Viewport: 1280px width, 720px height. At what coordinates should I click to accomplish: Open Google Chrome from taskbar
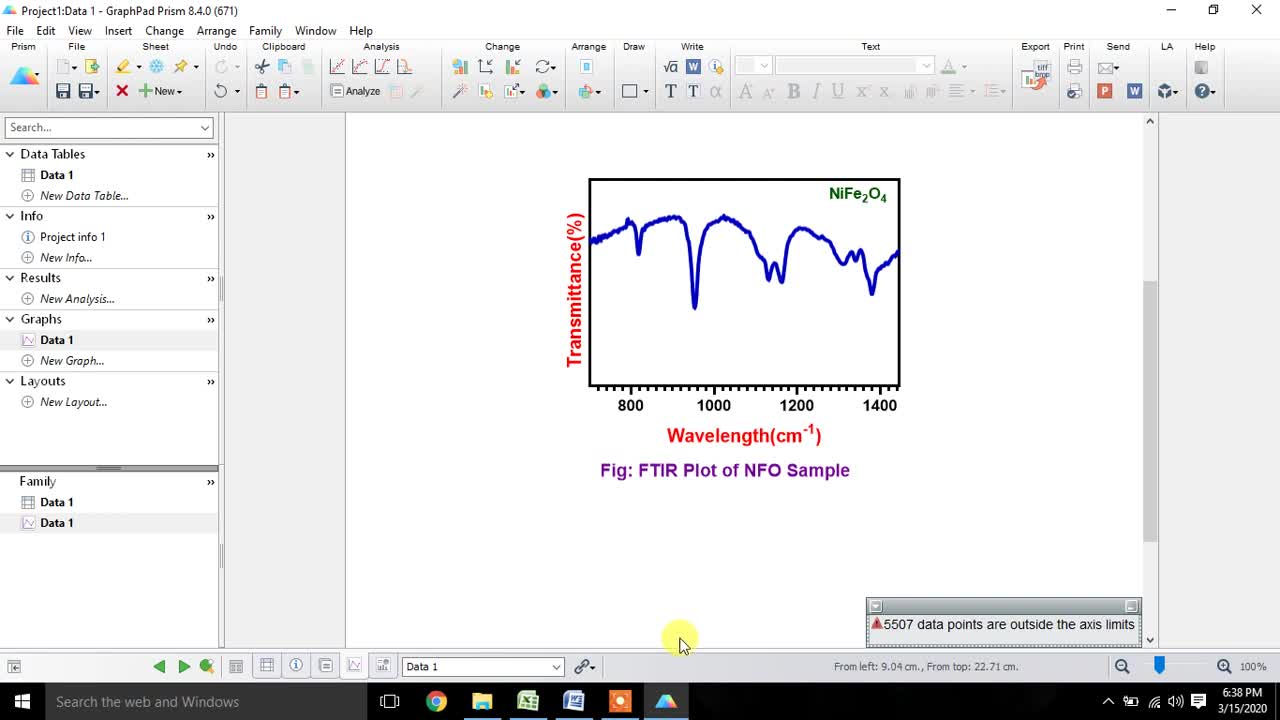click(436, 701)
